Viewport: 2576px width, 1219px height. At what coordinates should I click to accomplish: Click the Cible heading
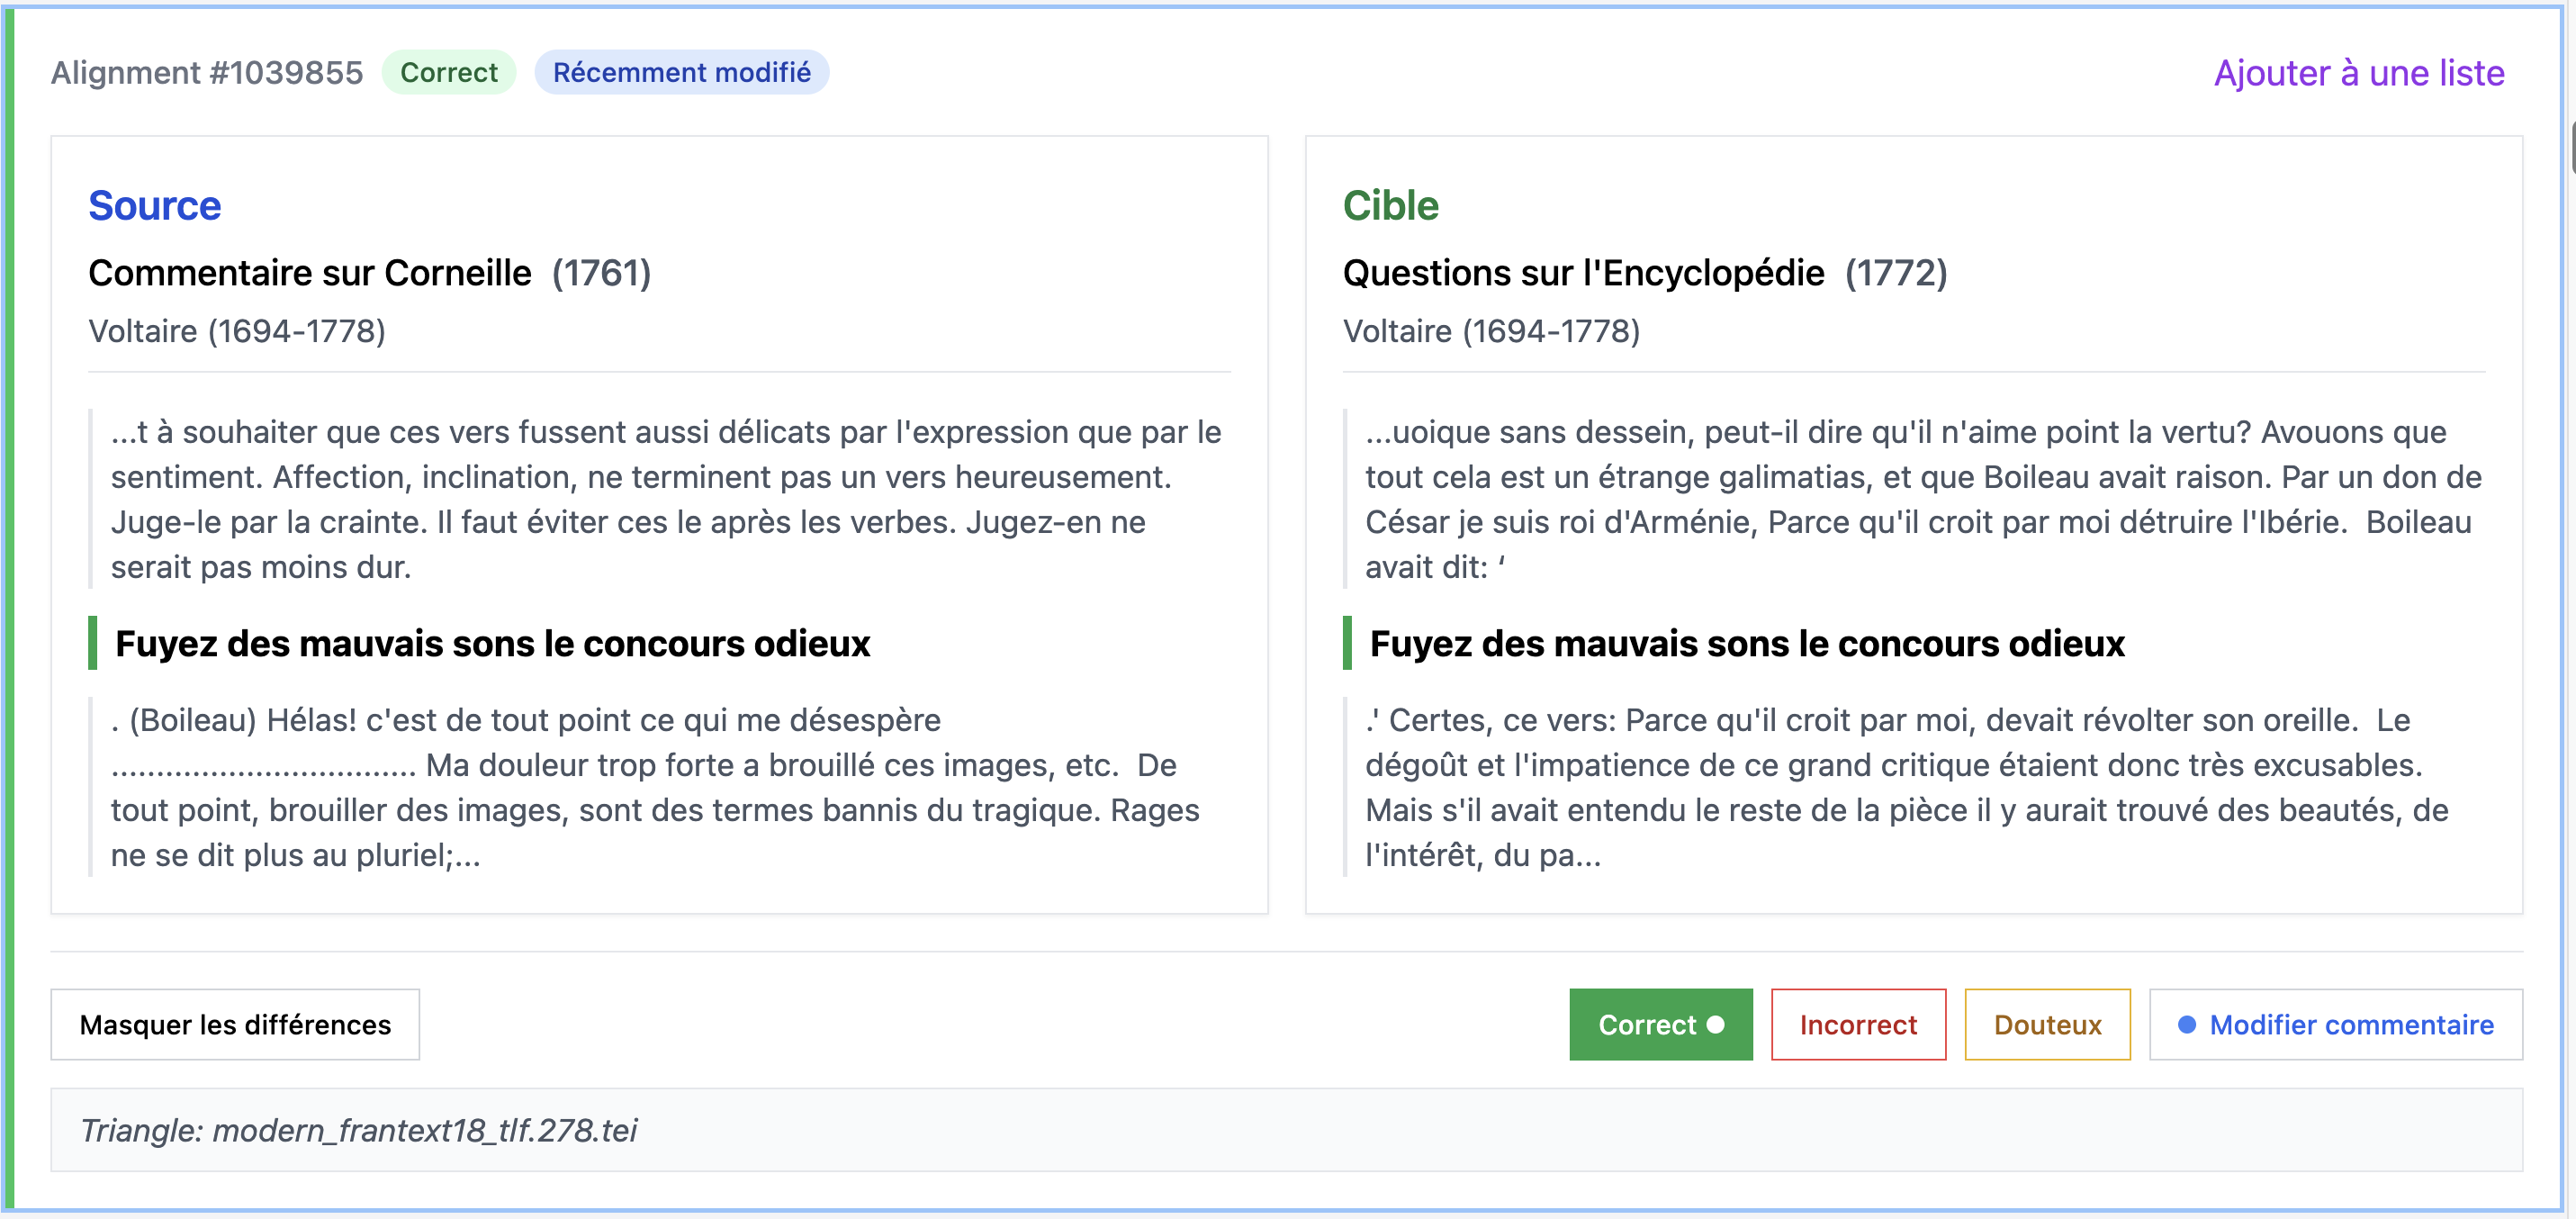[x=1390, y=205]
